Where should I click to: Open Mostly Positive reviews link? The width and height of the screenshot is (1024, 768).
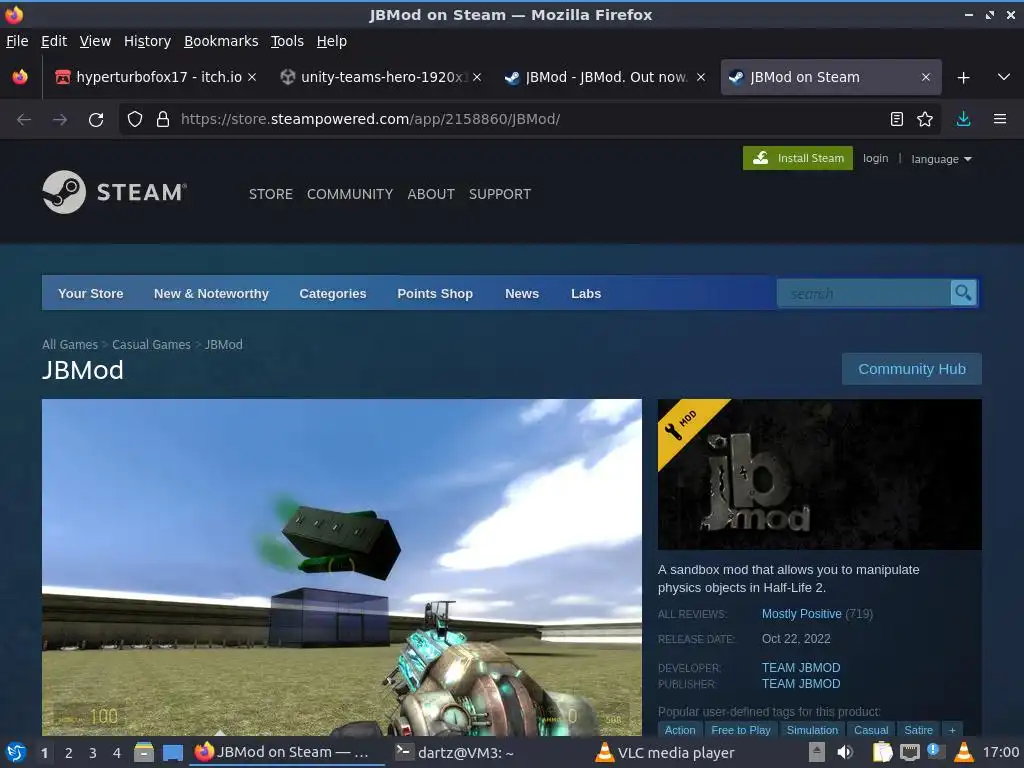click(801, 614)
